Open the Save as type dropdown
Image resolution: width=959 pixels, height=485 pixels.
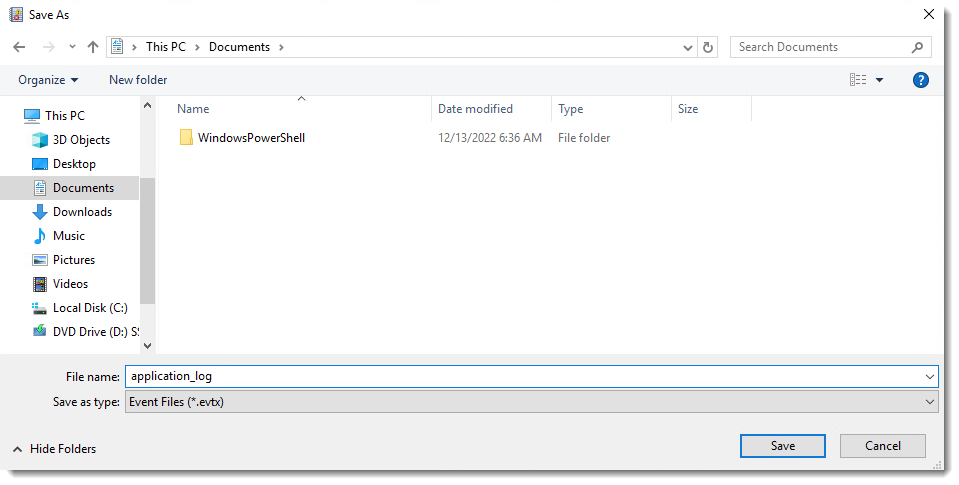click(x=531, y=402)
